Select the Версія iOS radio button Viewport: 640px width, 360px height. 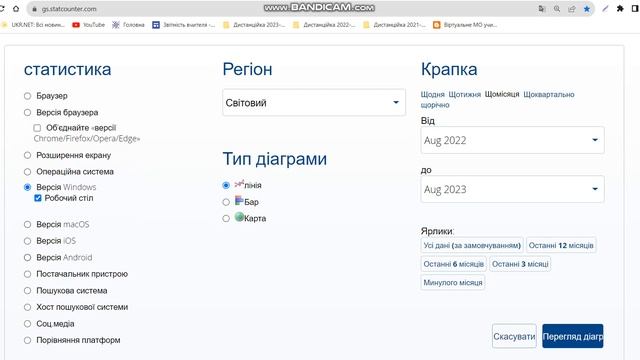coord(27,241)
